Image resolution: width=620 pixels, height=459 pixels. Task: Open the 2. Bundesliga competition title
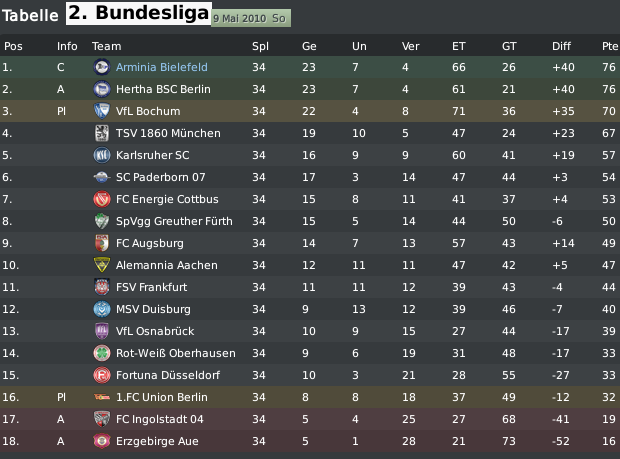tap(138, 13)
